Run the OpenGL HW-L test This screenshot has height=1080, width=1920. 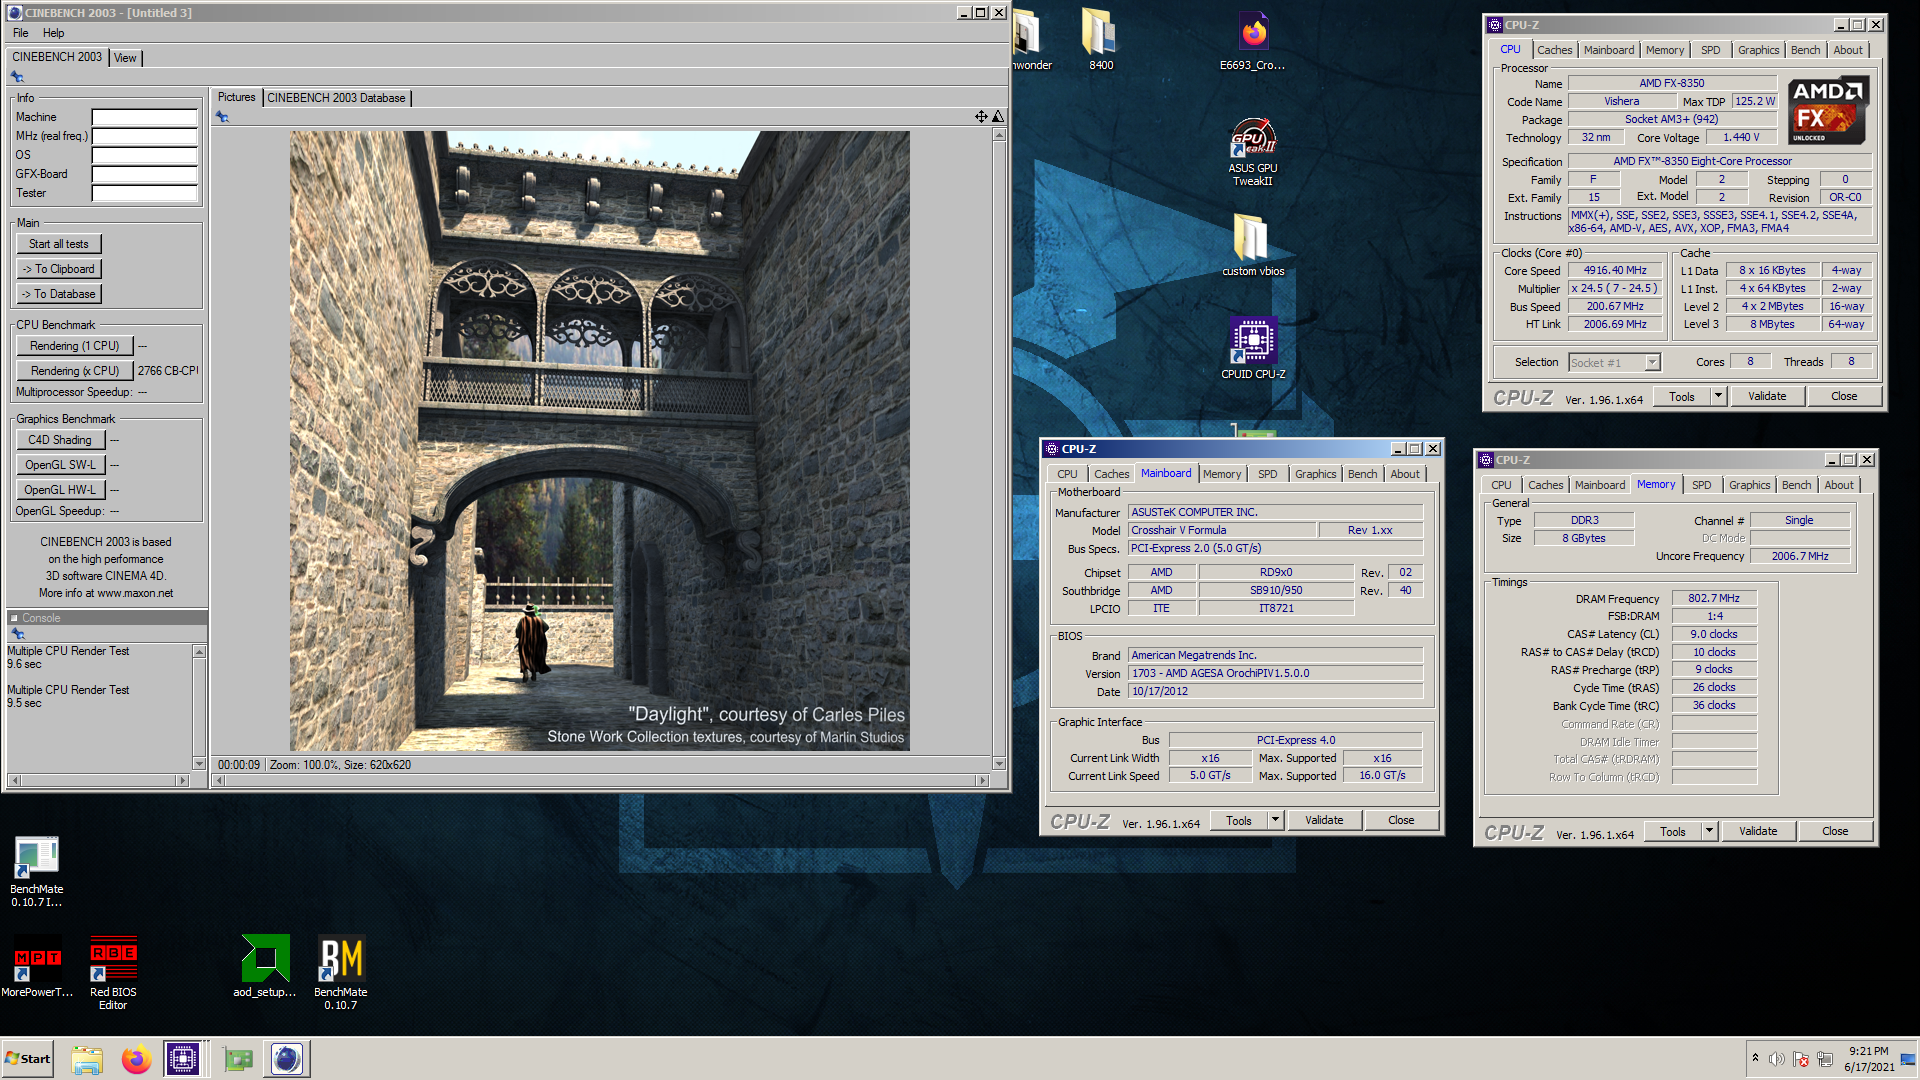click(60, 490)
